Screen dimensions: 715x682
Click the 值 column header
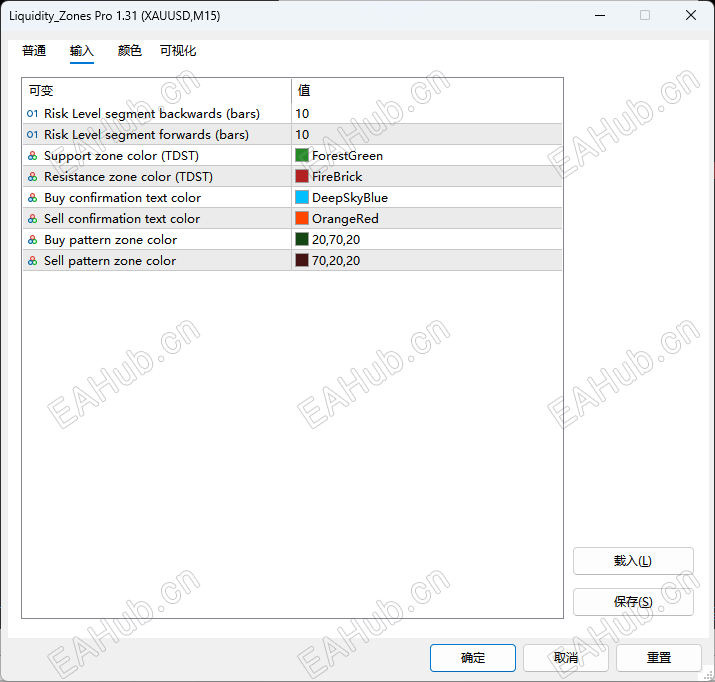pyautogui.click(x=427, y=91)
